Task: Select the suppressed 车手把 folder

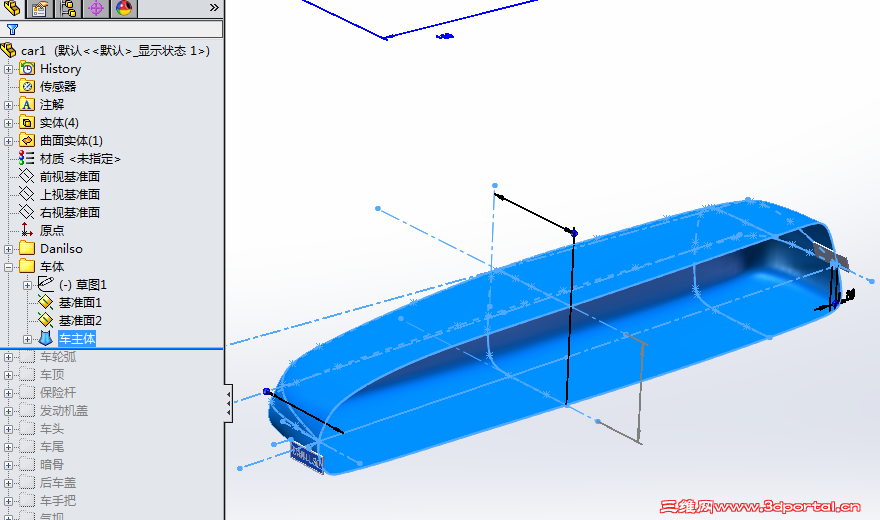Action: (58, 500)
